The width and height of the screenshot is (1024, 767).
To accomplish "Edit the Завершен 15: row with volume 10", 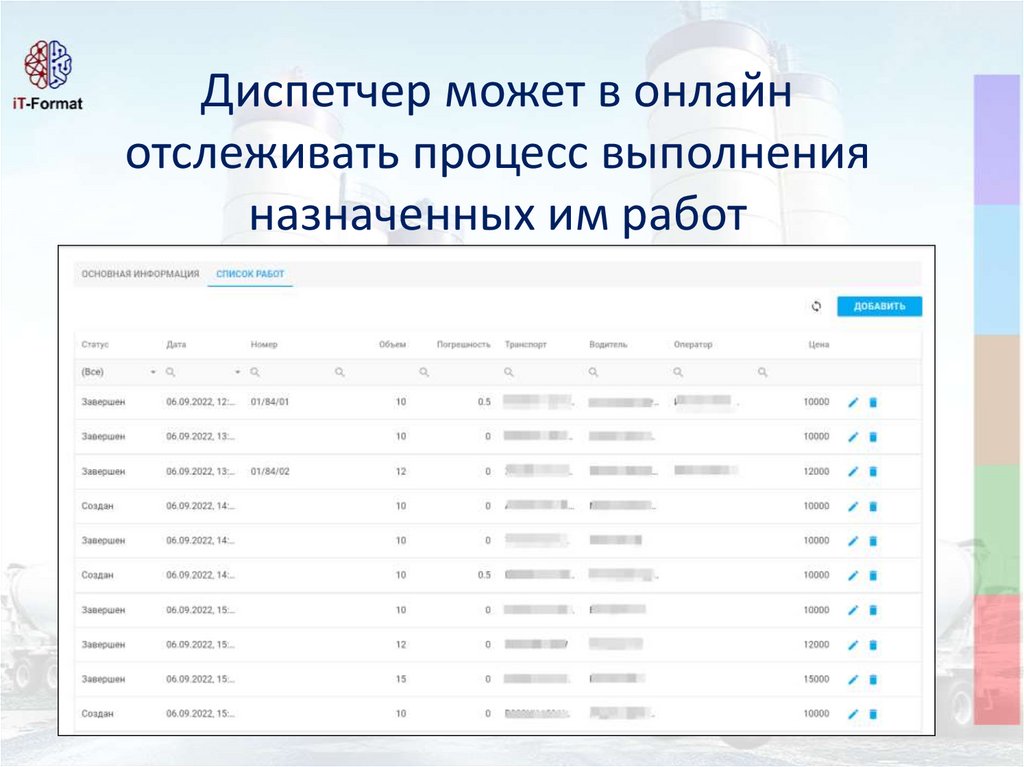I will 853,610.
